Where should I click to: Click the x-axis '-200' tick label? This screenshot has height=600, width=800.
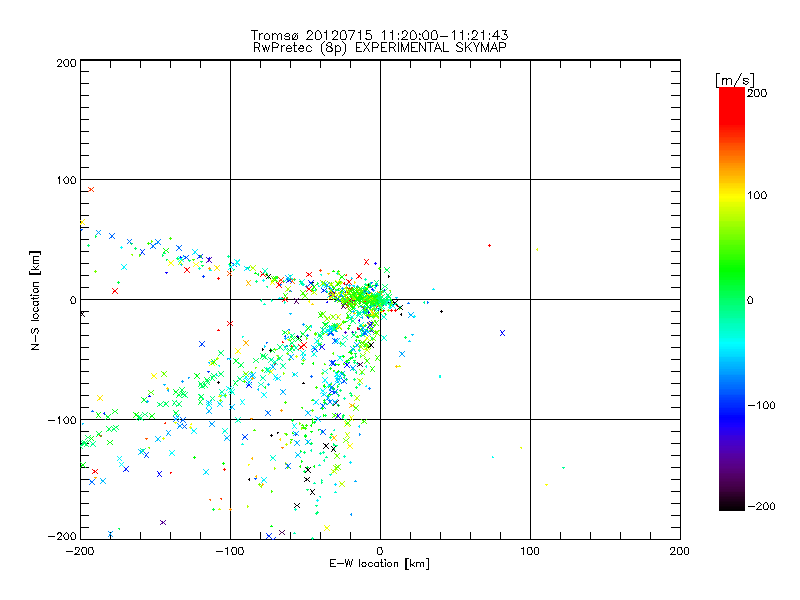[80, 551]
